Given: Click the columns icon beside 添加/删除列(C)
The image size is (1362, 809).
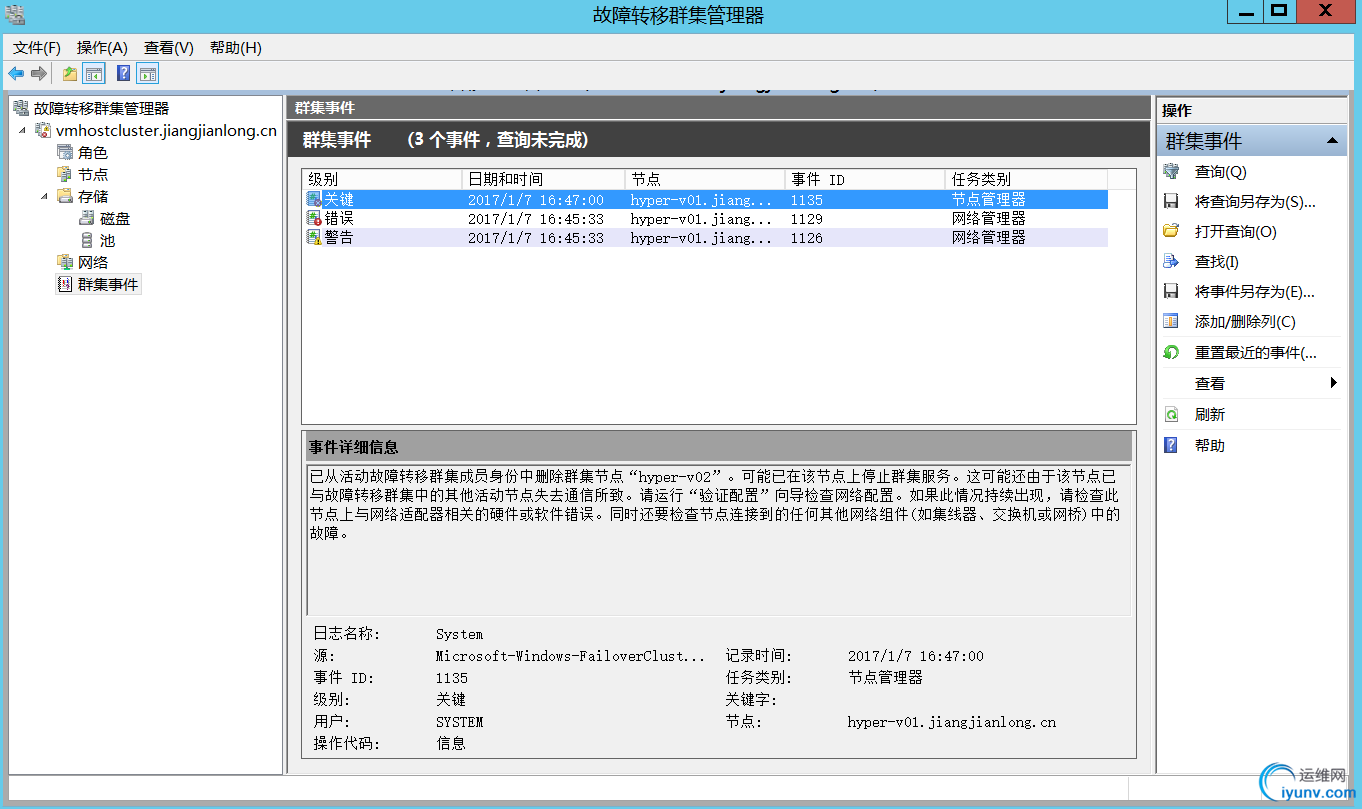Looking at the screenshot, I should click(x=1172, y=322).
